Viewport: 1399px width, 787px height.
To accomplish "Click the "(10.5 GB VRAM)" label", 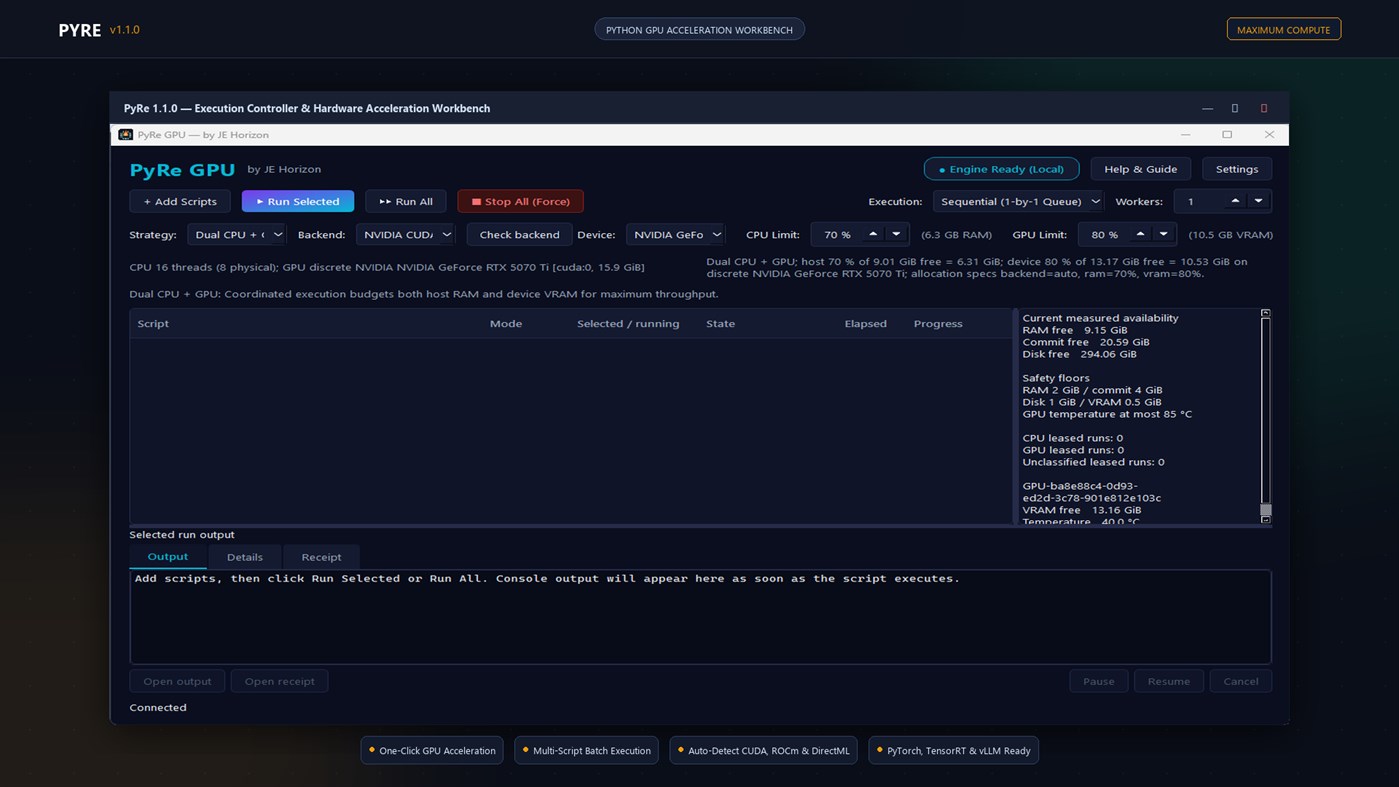I will coord(1230,234).
